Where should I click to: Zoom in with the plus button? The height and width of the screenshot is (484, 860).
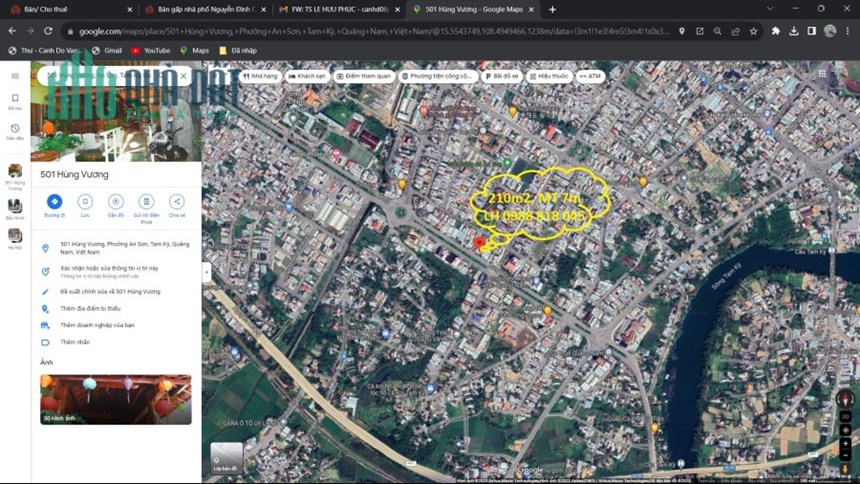point(845,443)
